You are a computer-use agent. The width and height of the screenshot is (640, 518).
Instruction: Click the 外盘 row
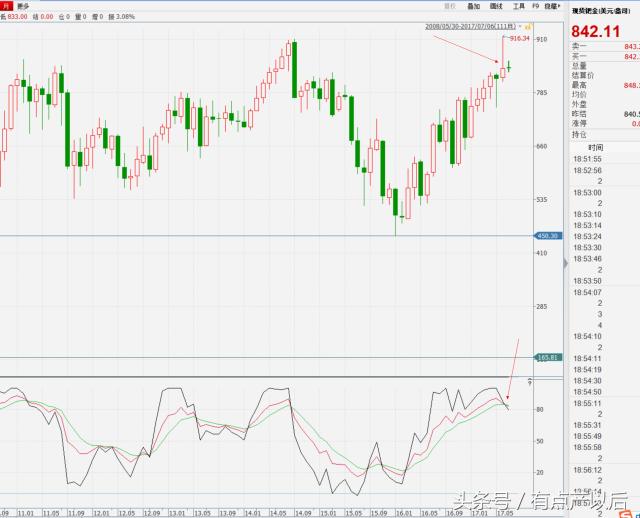click(x=605, y=104)
